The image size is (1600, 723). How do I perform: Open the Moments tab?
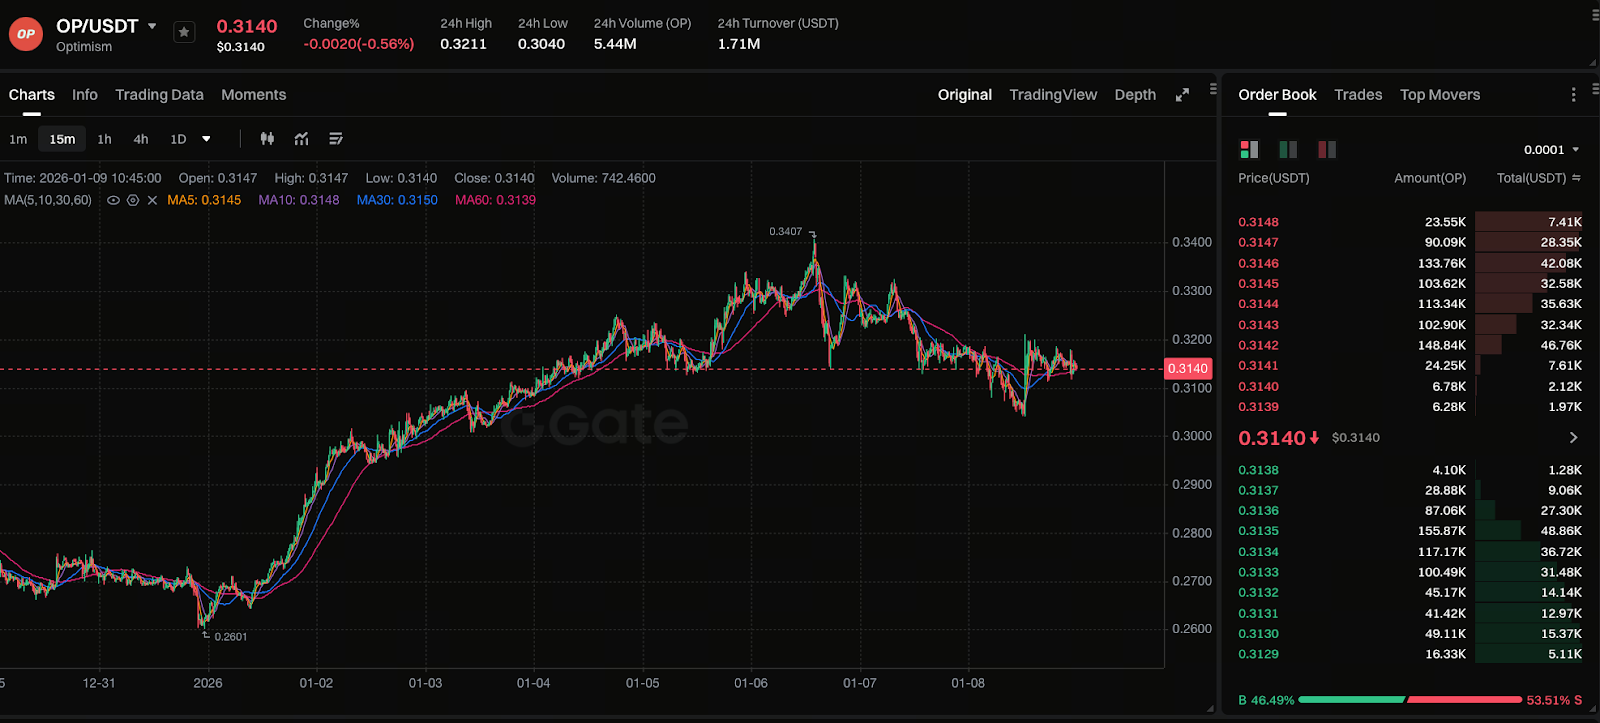click(x=253, y=95)
